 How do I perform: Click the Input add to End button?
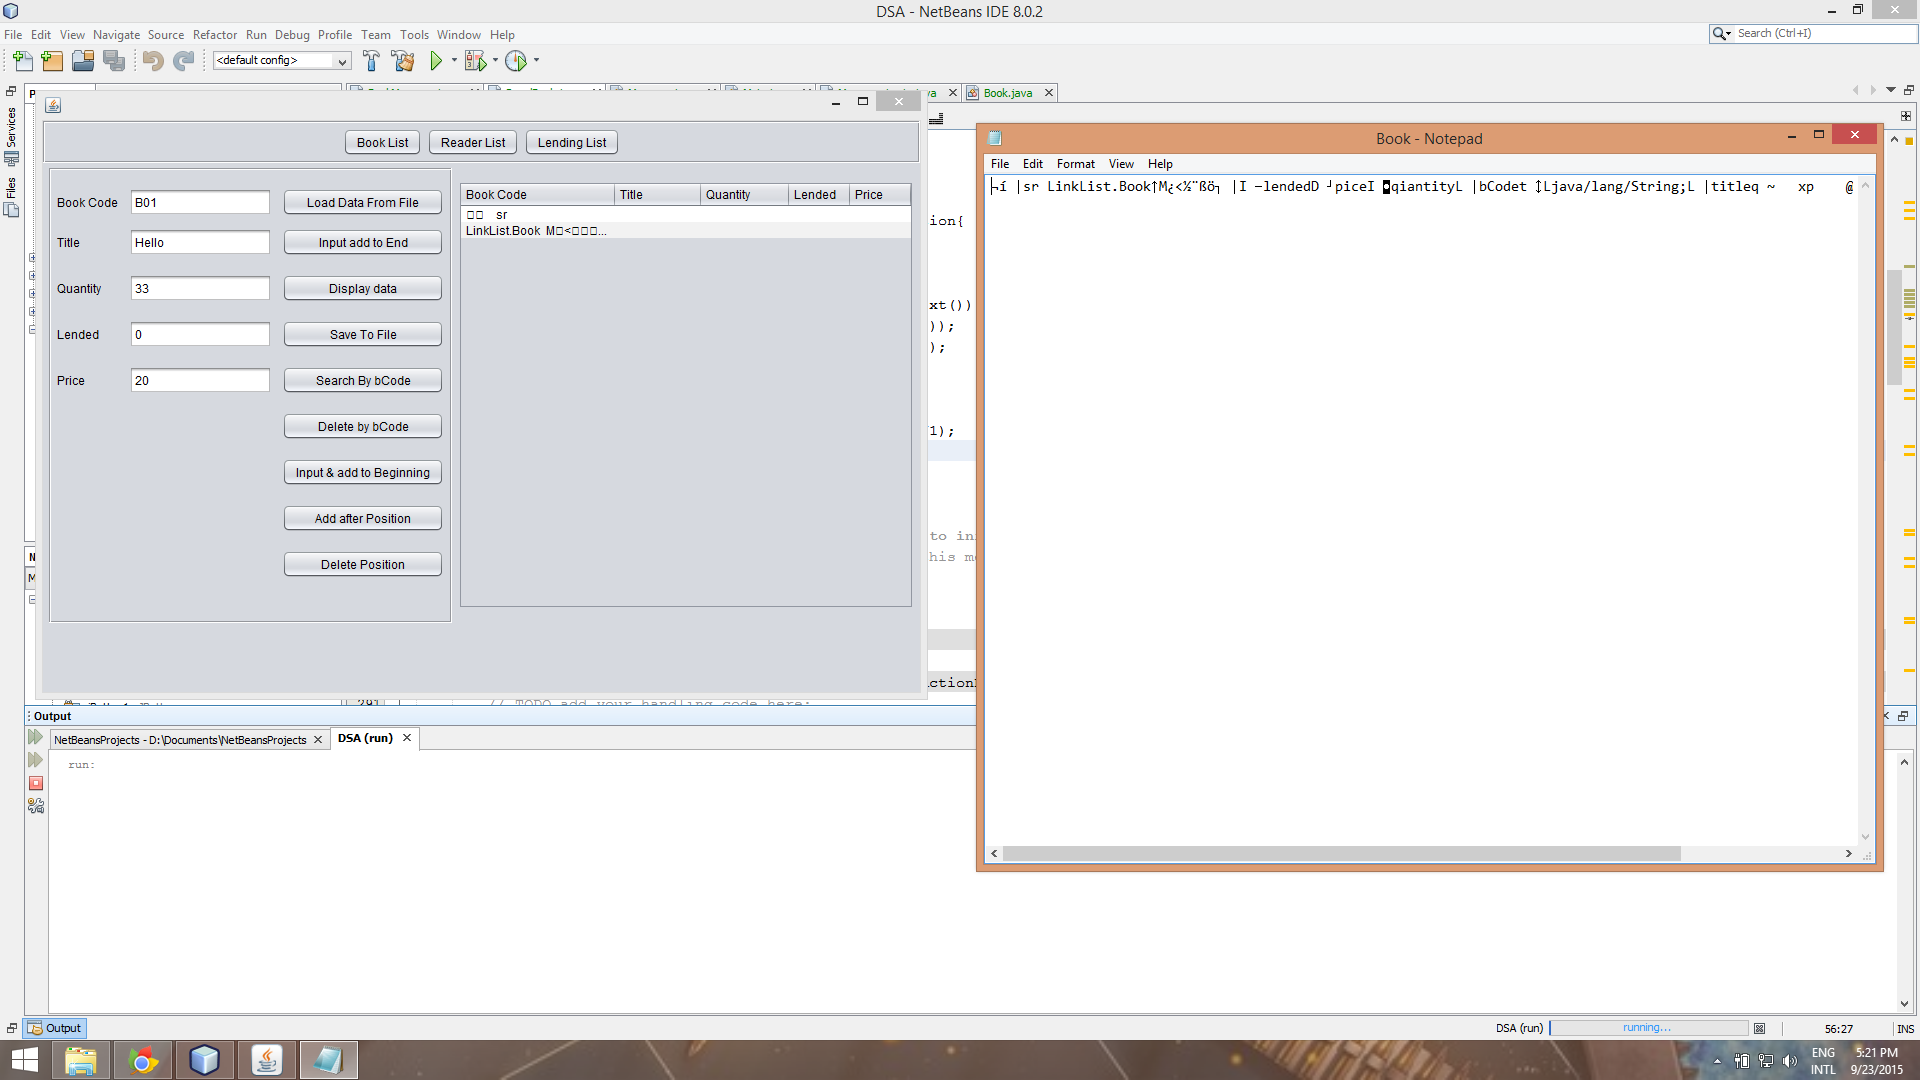363,242
